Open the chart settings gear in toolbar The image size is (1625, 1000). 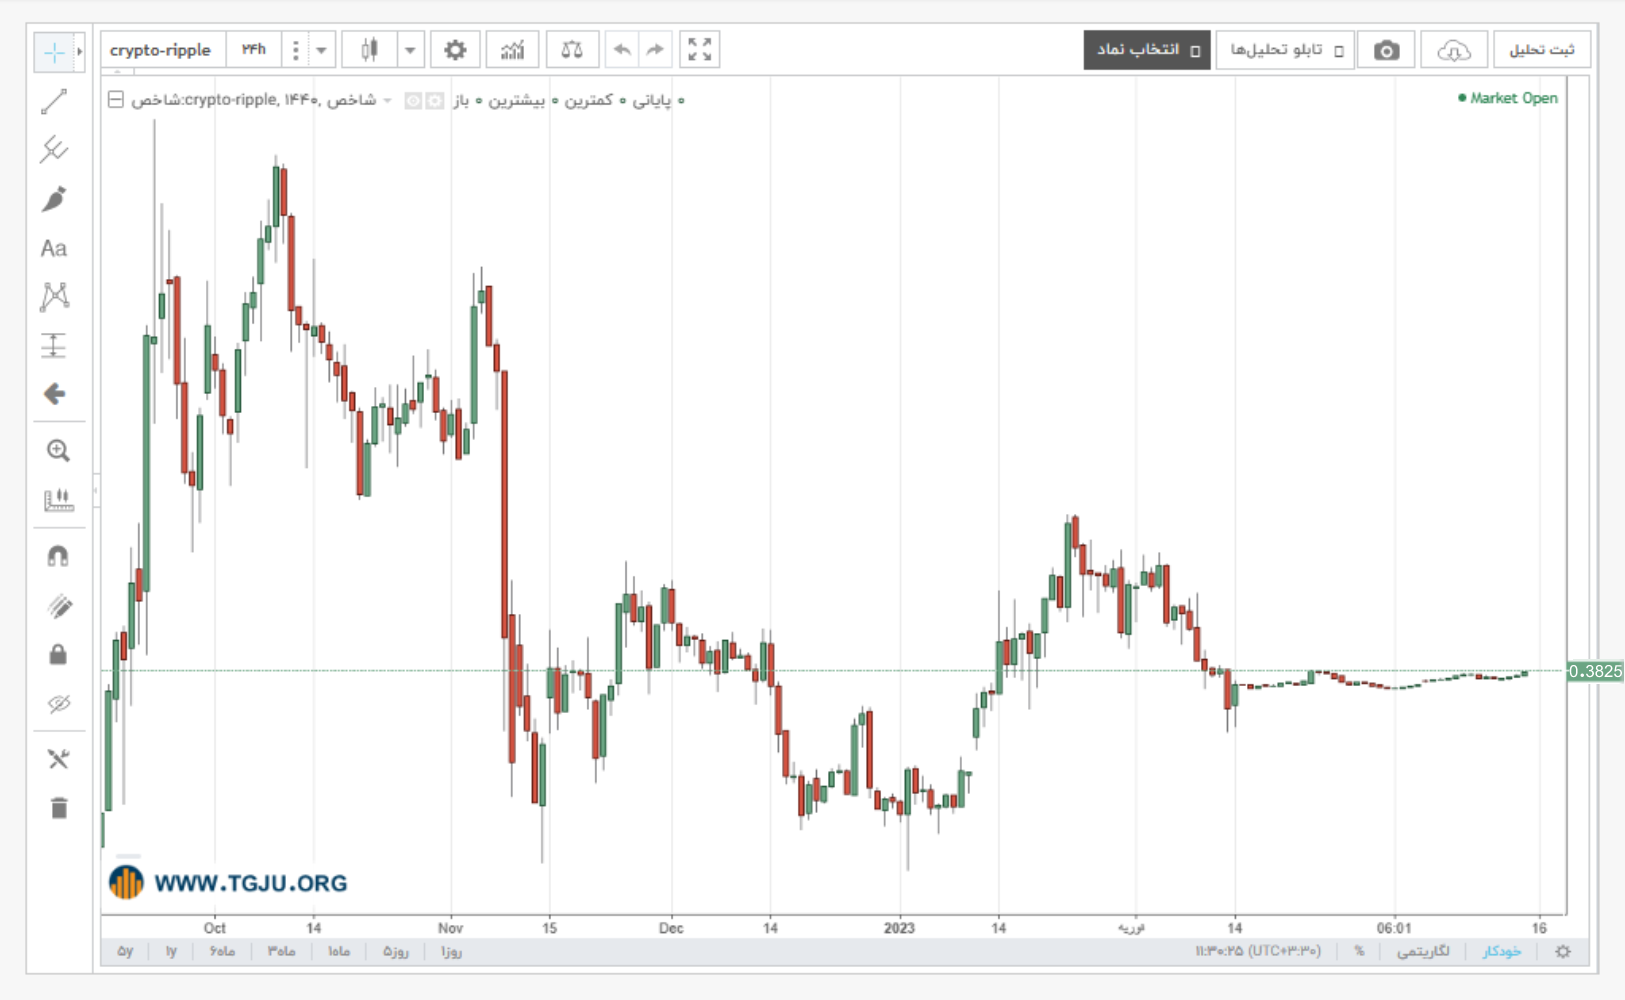455,50
